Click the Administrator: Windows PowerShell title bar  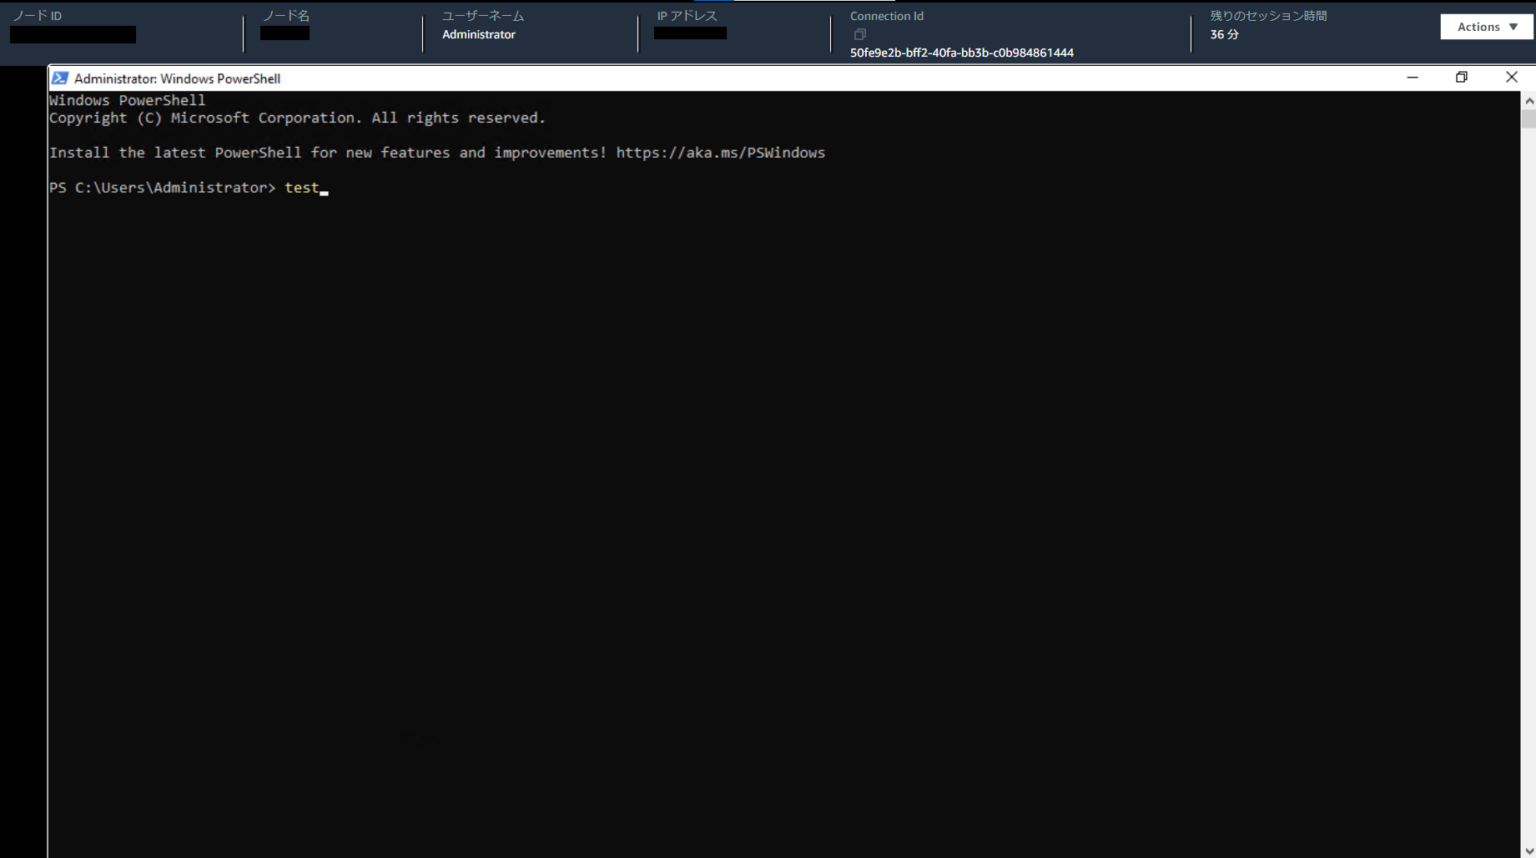coord(700,78)
